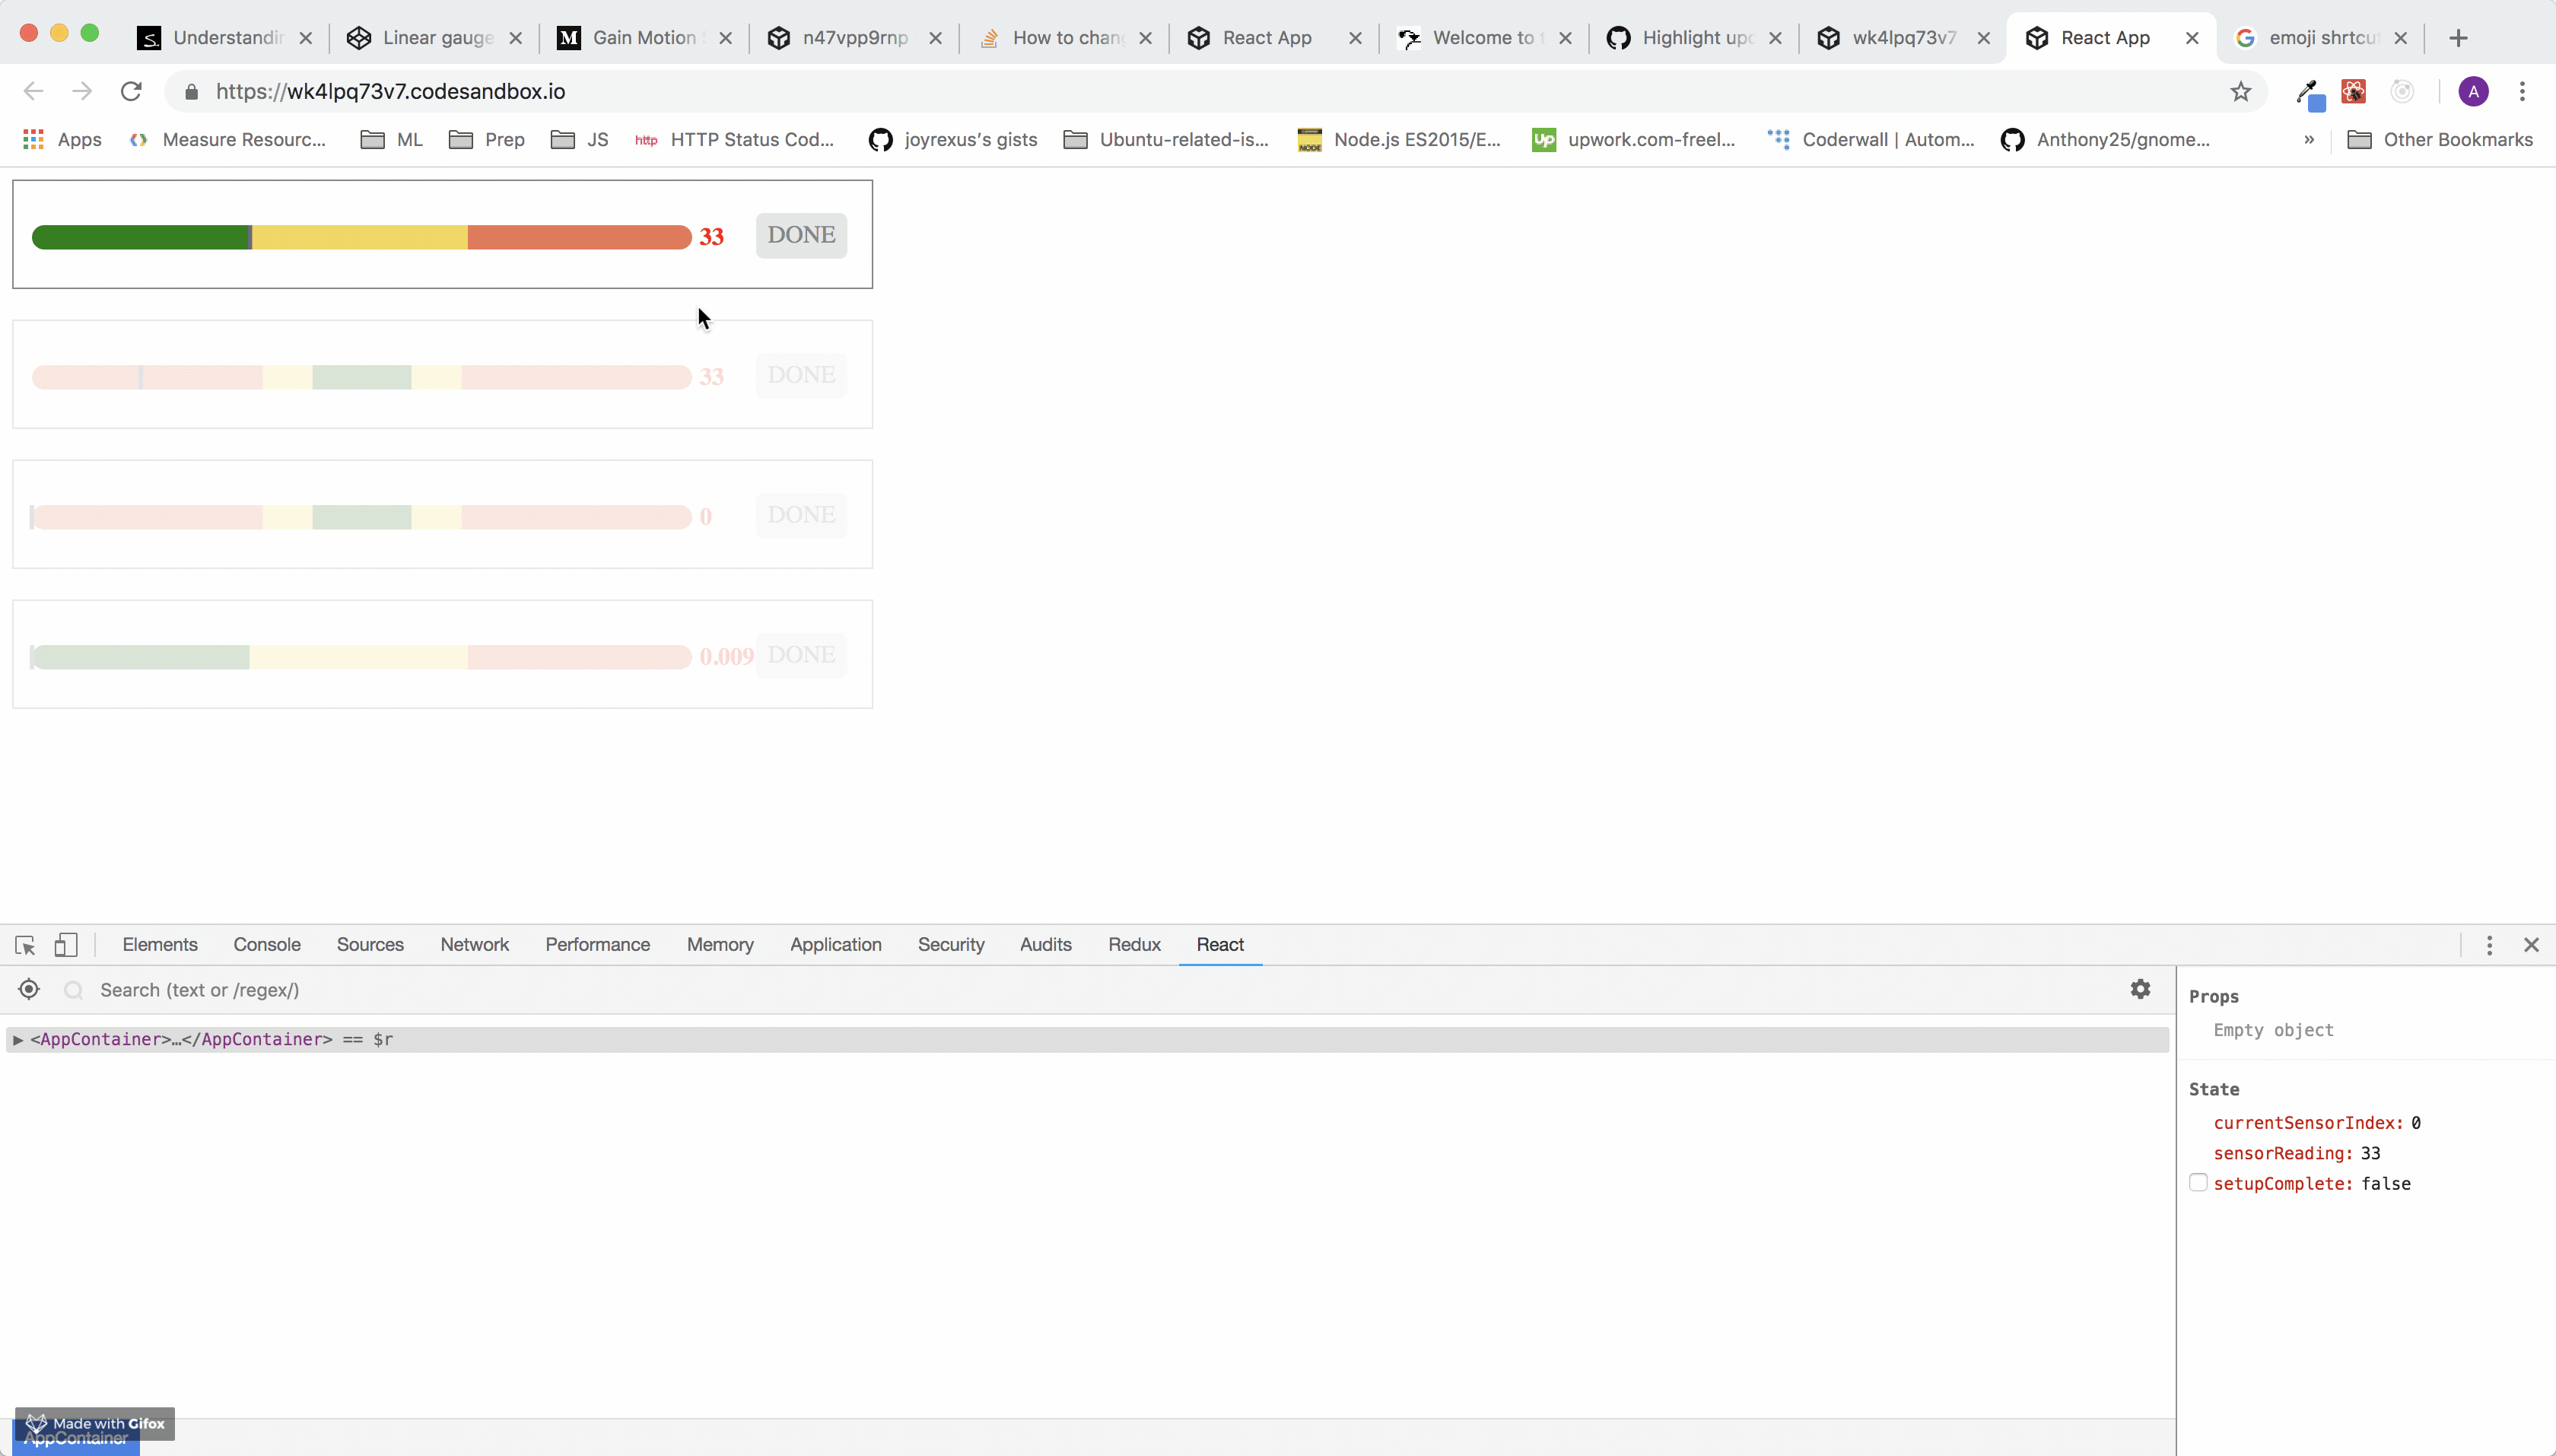
Task: Click the purple profile avatar
Action: click(2473, 92)
